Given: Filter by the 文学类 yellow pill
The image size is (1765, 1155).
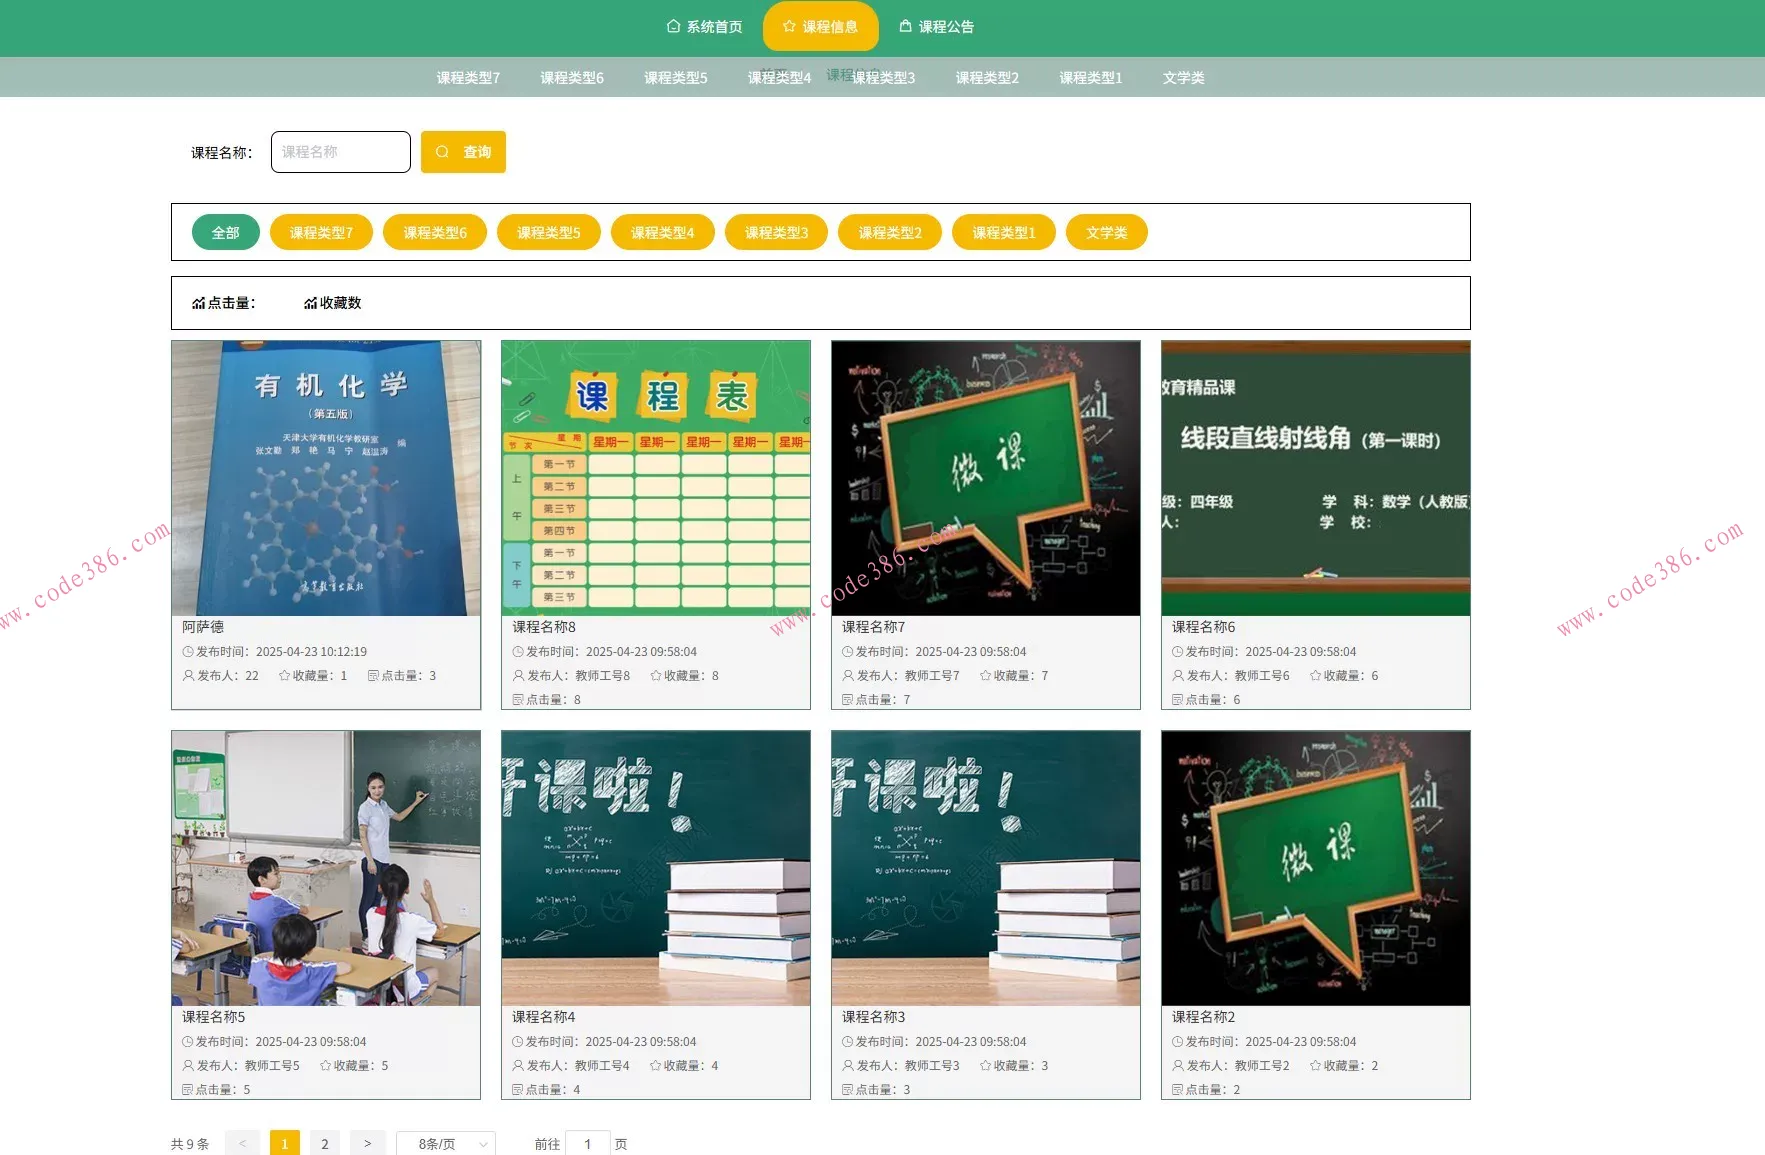Looking at the screenshot, I should [1107, 232].
